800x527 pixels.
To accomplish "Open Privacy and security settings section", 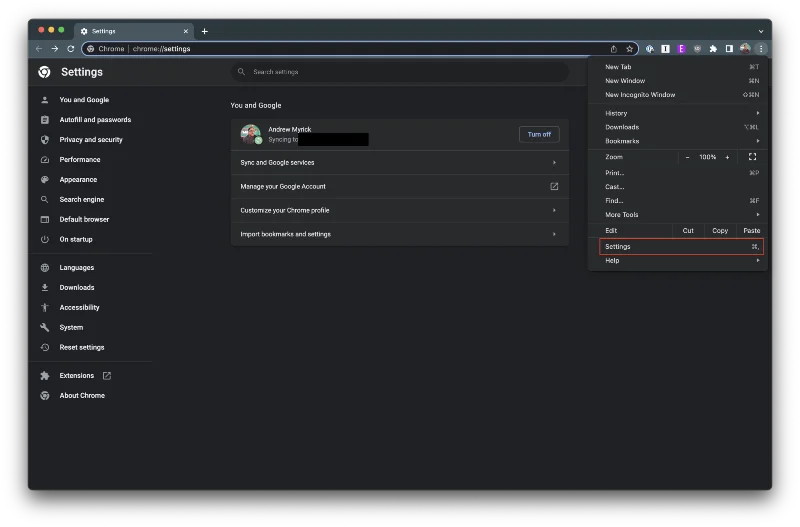I will 91,140.
